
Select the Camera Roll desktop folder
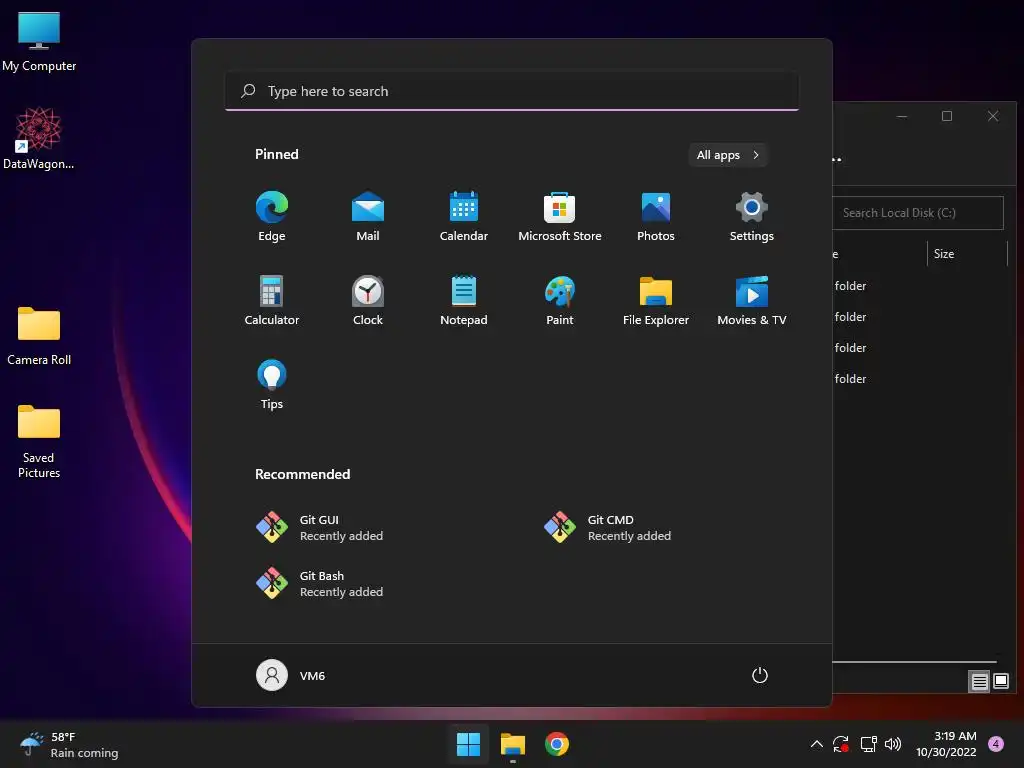click(39, 336)
